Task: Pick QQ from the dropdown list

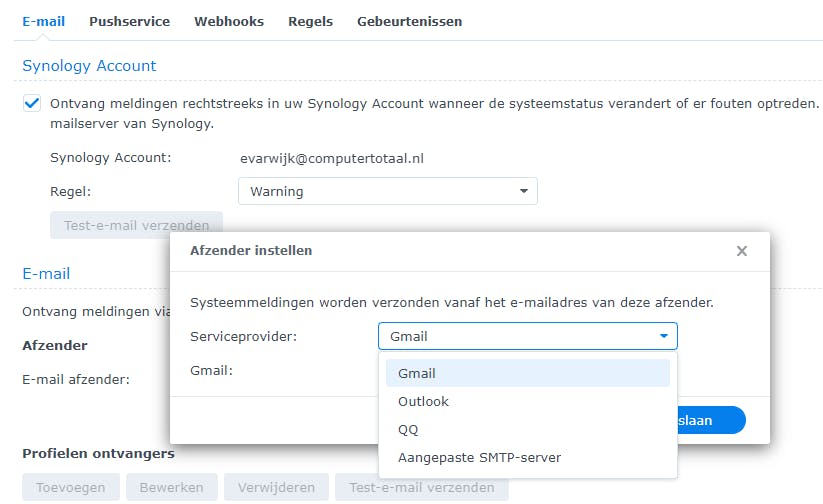Action: coord(408,429)
